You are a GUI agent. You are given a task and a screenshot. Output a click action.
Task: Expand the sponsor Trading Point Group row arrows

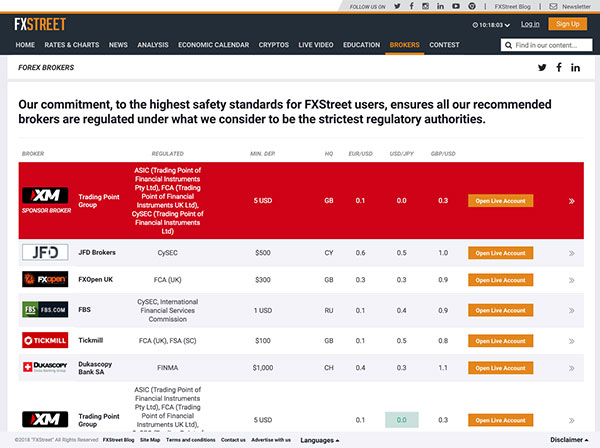(571, 201)
